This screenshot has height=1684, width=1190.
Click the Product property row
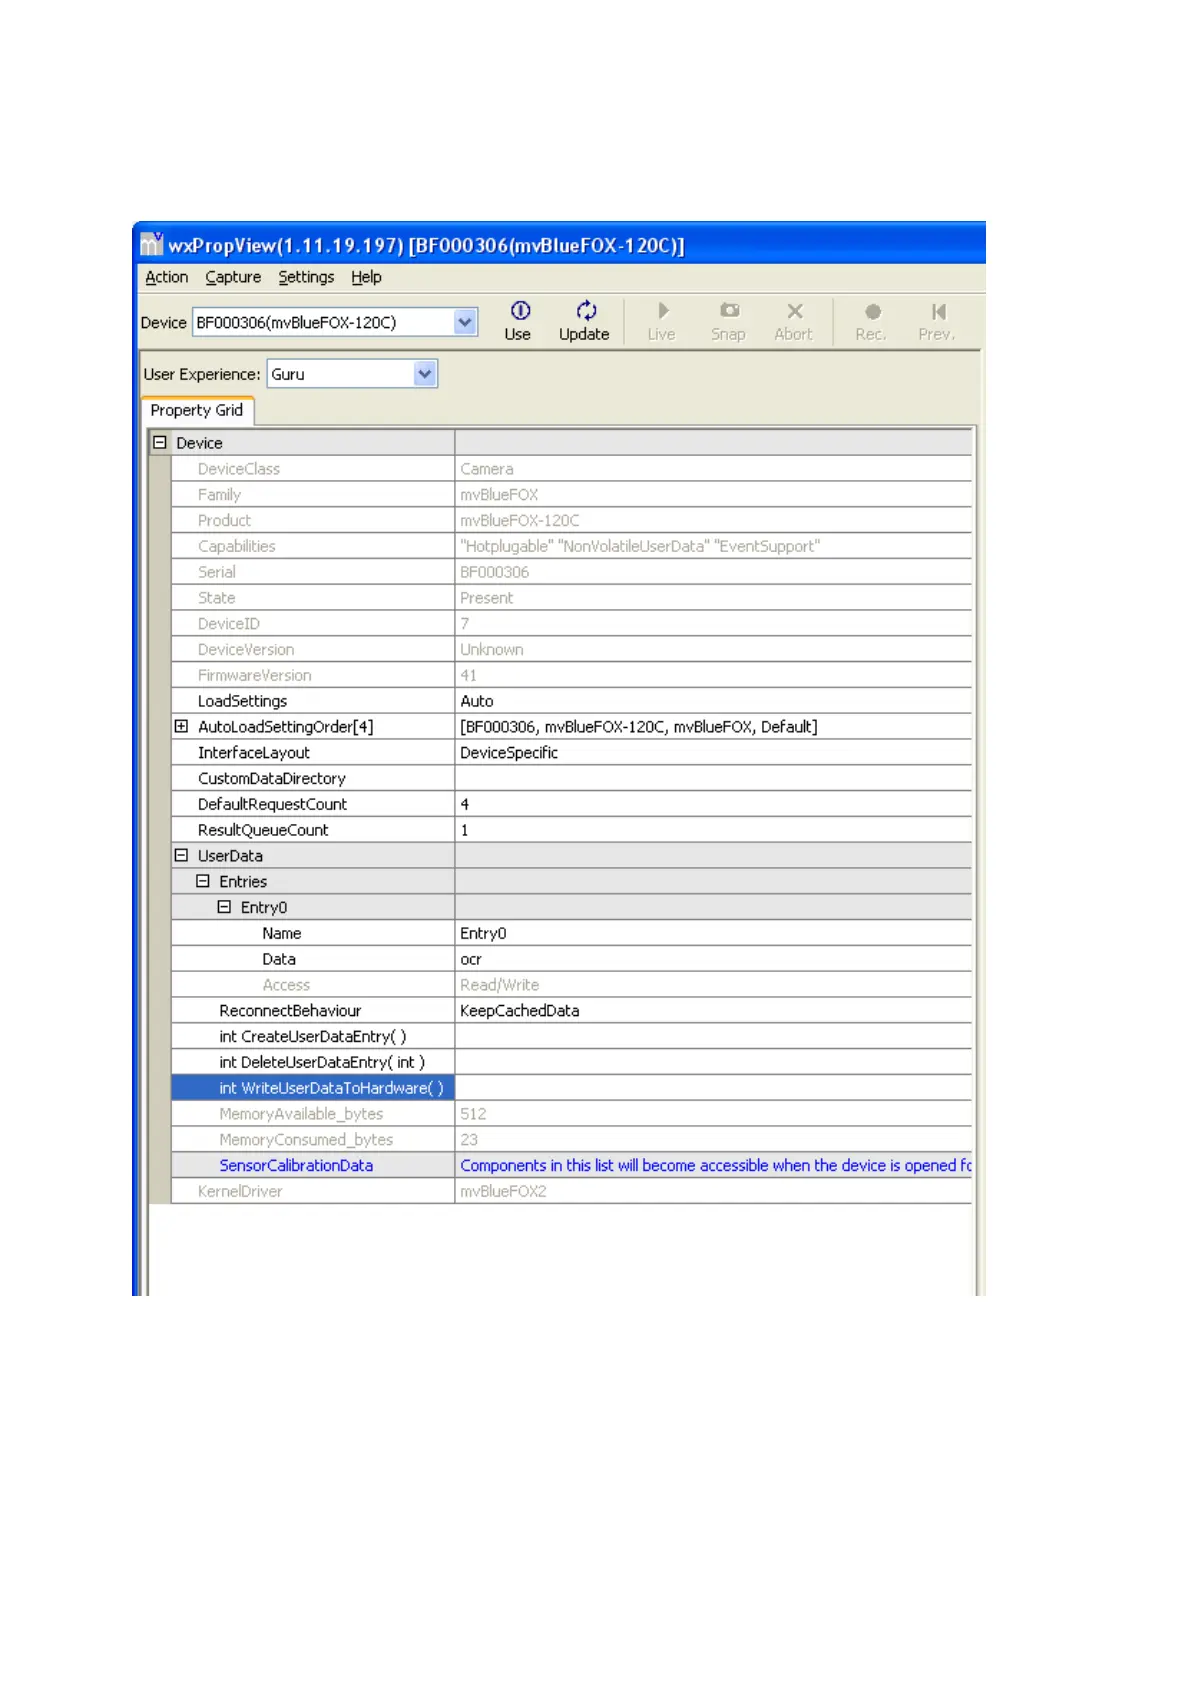tap(571, 521)
